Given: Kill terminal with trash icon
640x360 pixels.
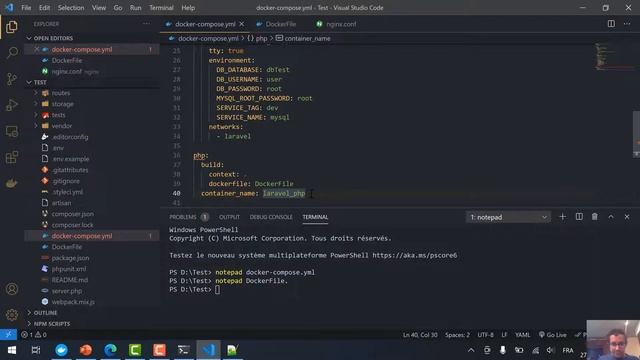Looking at the screenshot, I should [x=595, y=217].
